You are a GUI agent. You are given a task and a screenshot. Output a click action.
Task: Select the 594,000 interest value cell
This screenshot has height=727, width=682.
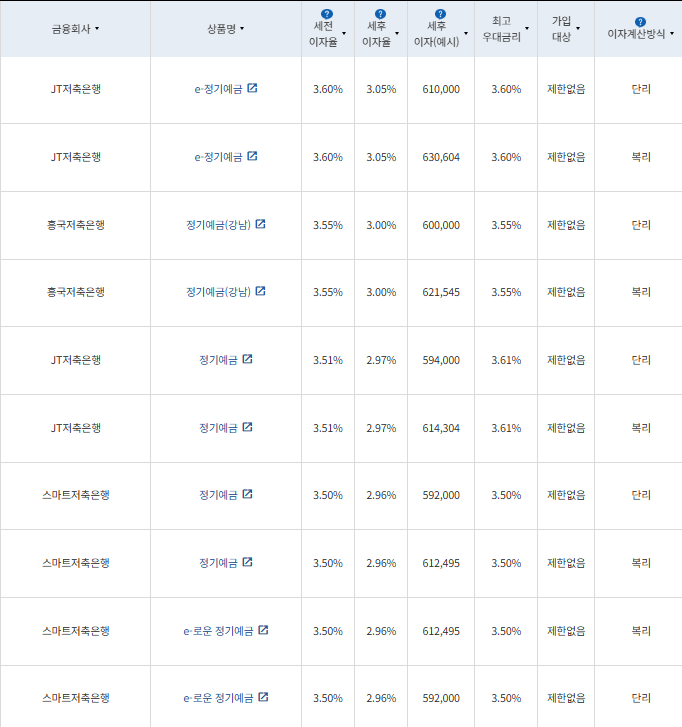point(441,360)
